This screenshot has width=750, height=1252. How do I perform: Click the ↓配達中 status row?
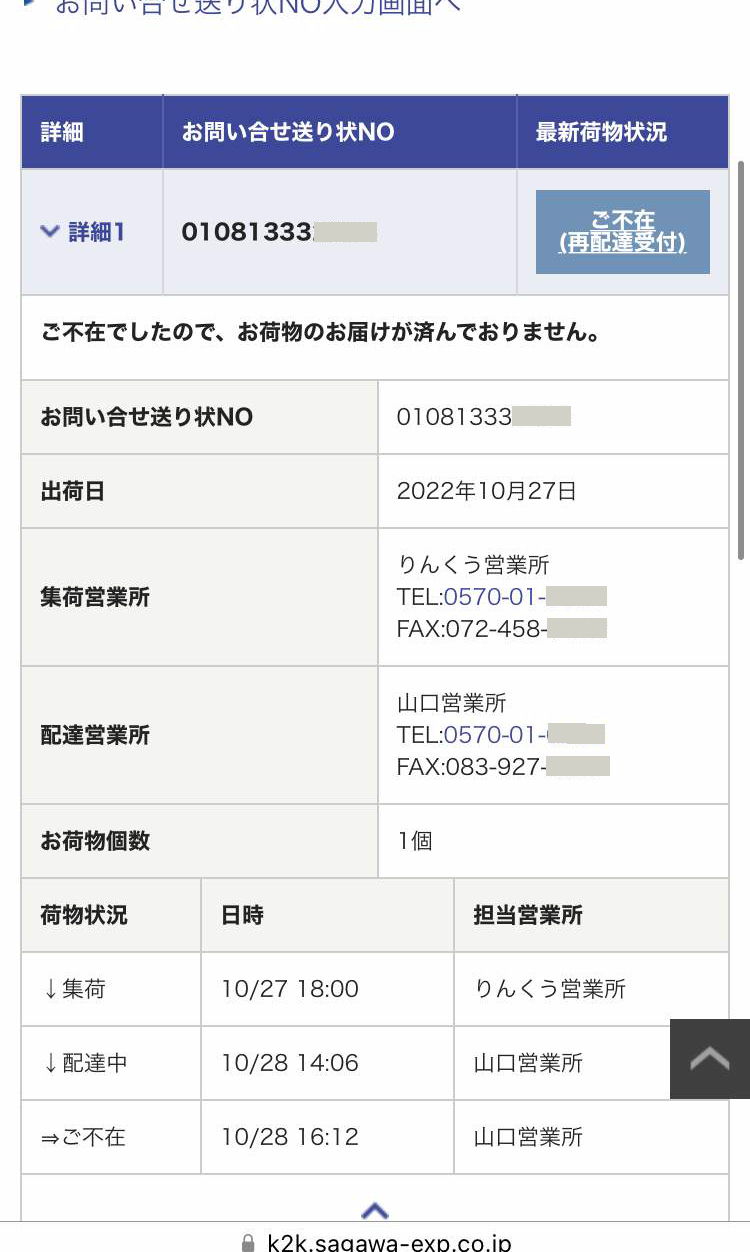(x=85, y=1063)
